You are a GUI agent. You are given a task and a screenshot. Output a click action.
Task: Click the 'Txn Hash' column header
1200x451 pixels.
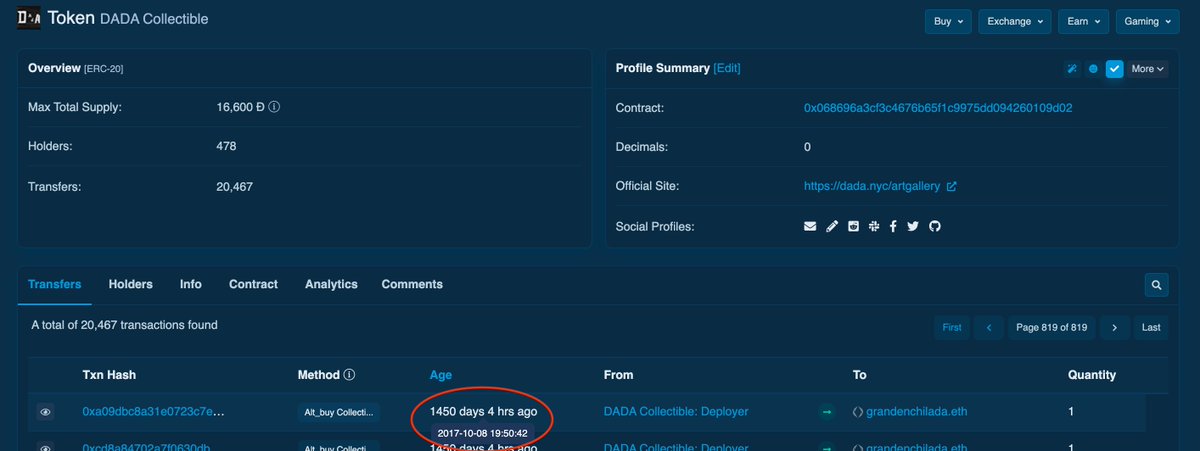click(109, 375)
